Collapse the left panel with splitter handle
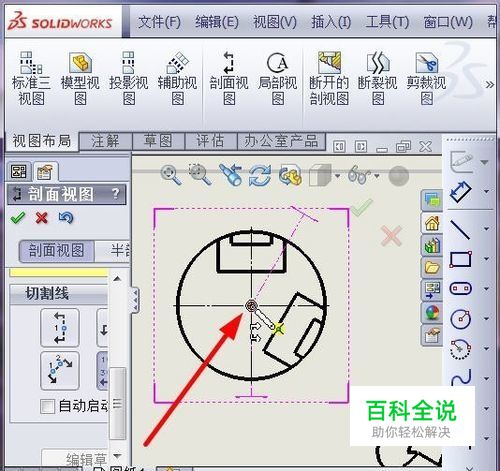The width and height of the screenshot is (500, 471). click(135, 300)
